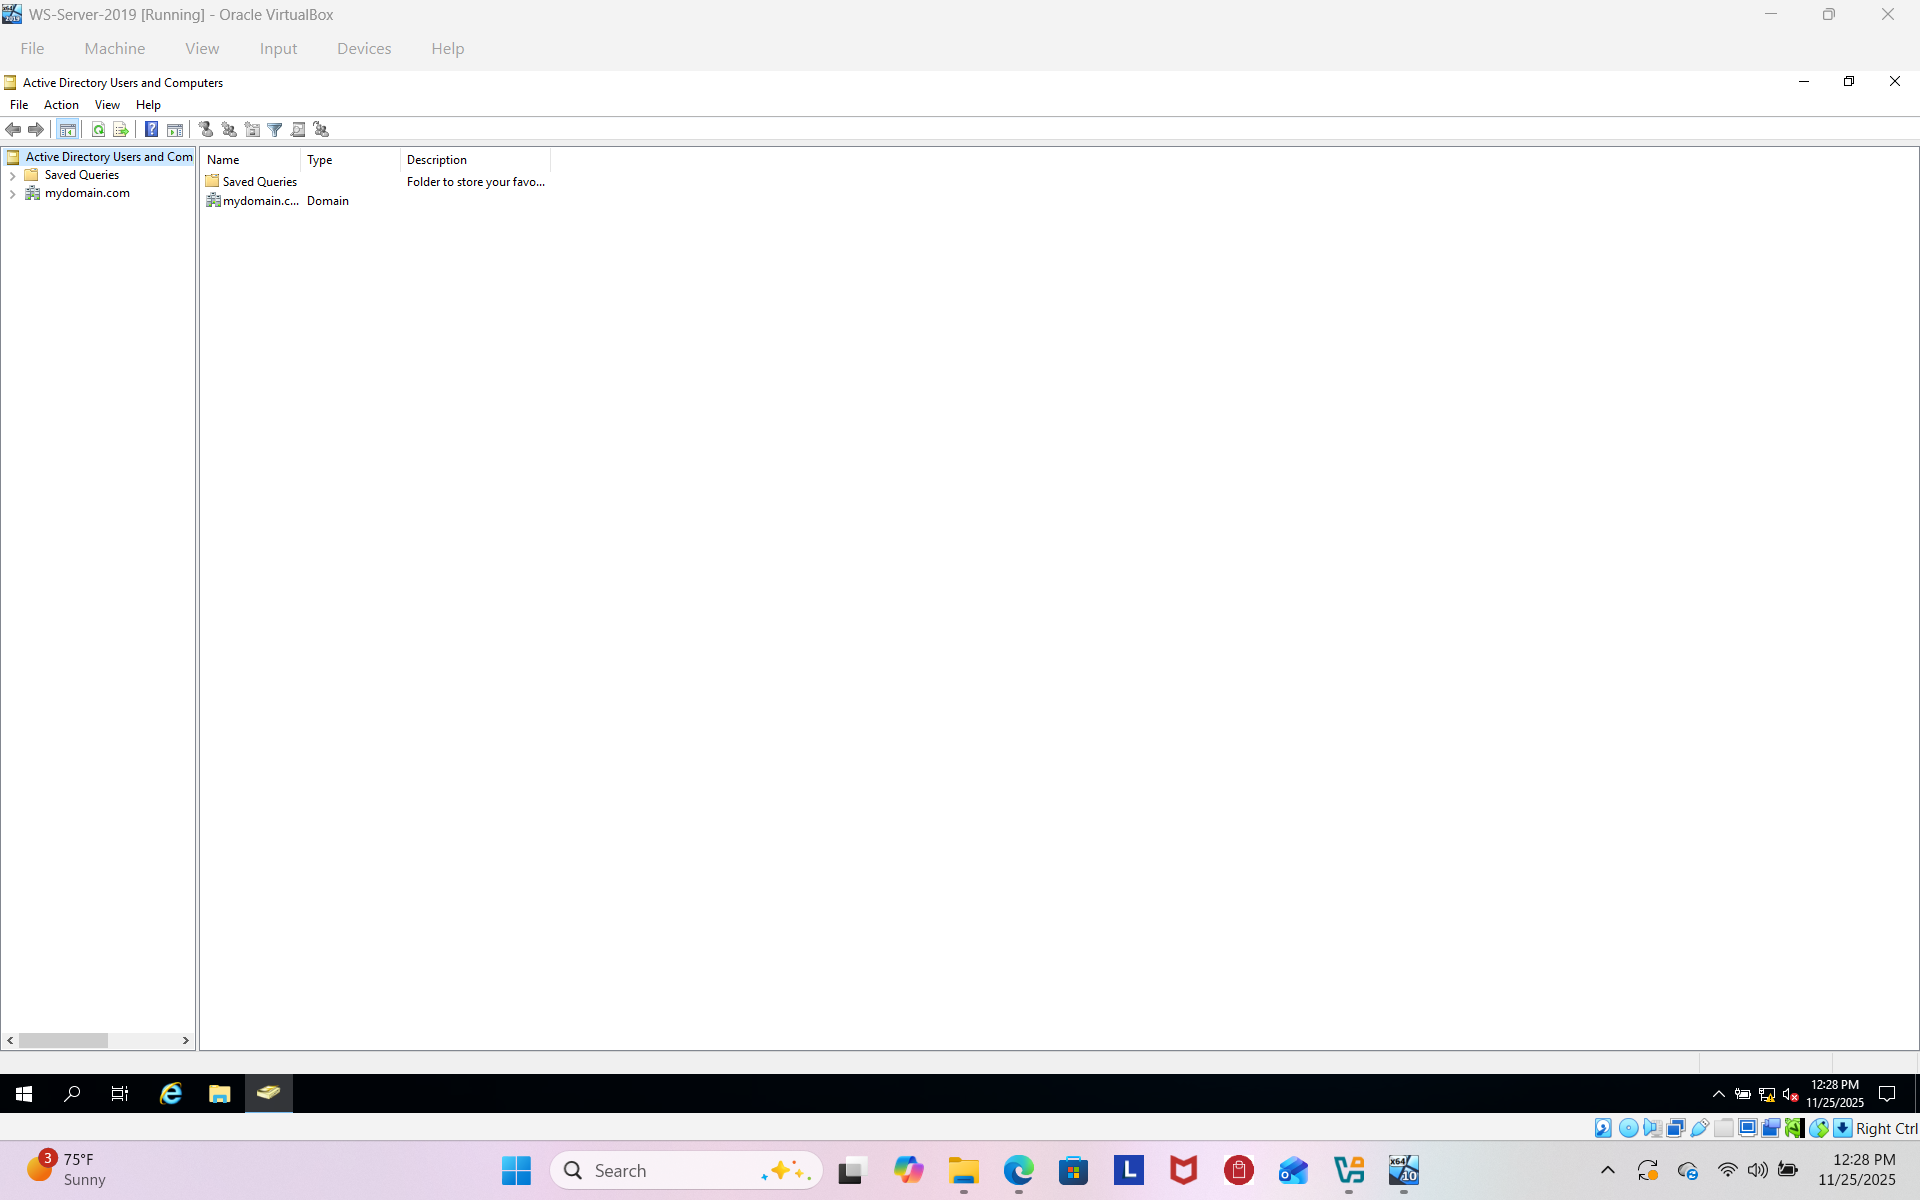Click the Add to group toolbar icon

tap(321, 129)
